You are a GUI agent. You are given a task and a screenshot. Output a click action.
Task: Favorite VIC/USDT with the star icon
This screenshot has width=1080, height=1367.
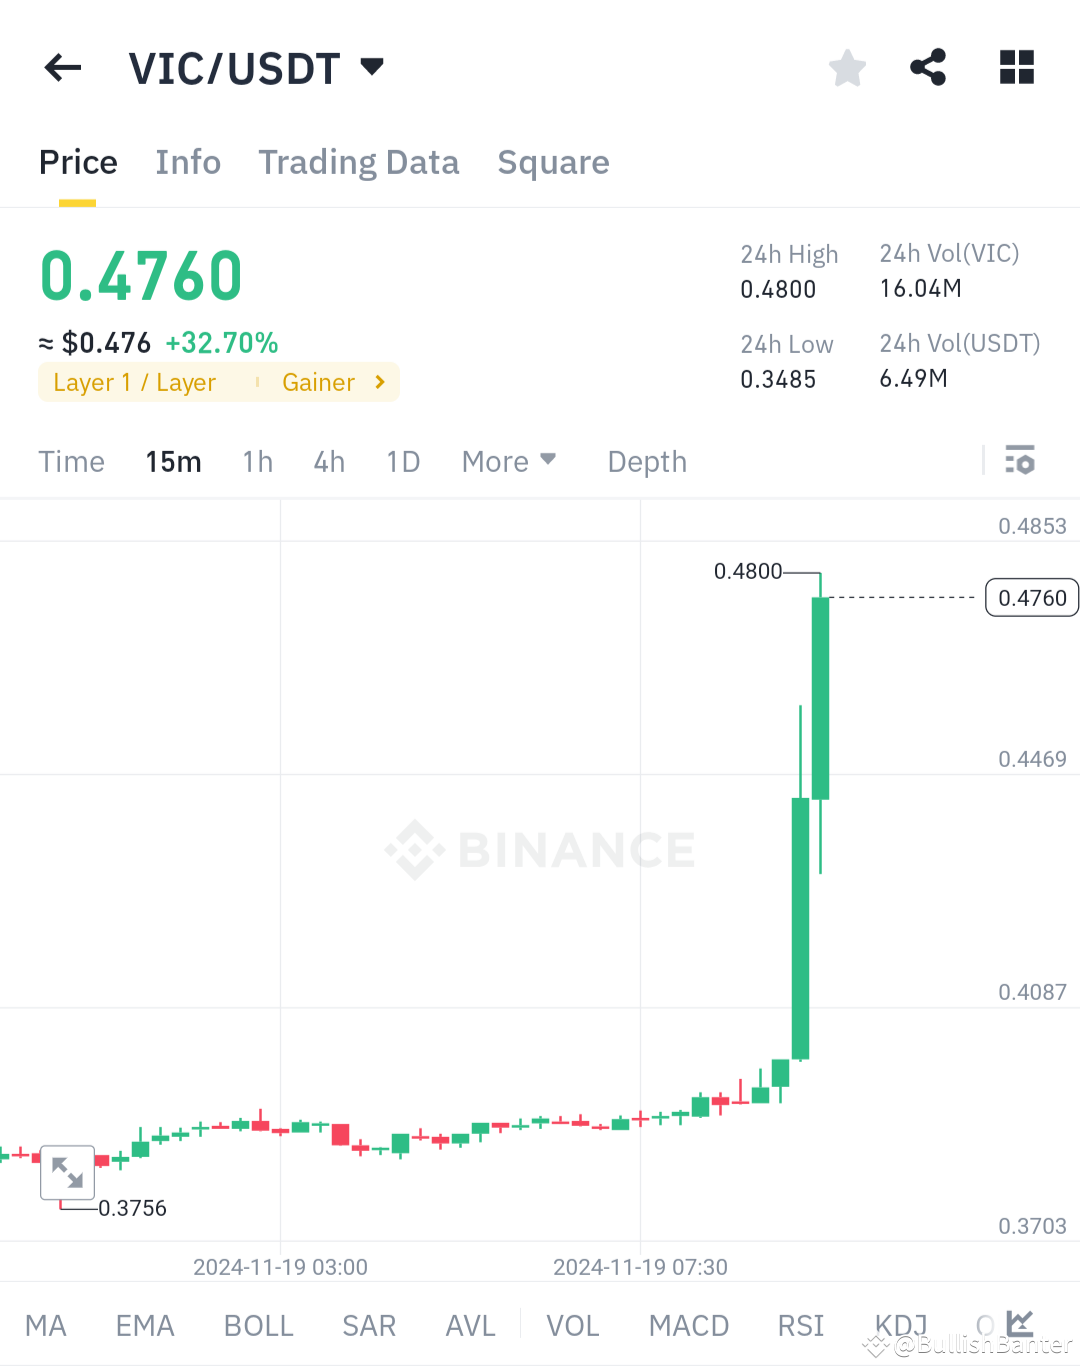pos(847,67)
